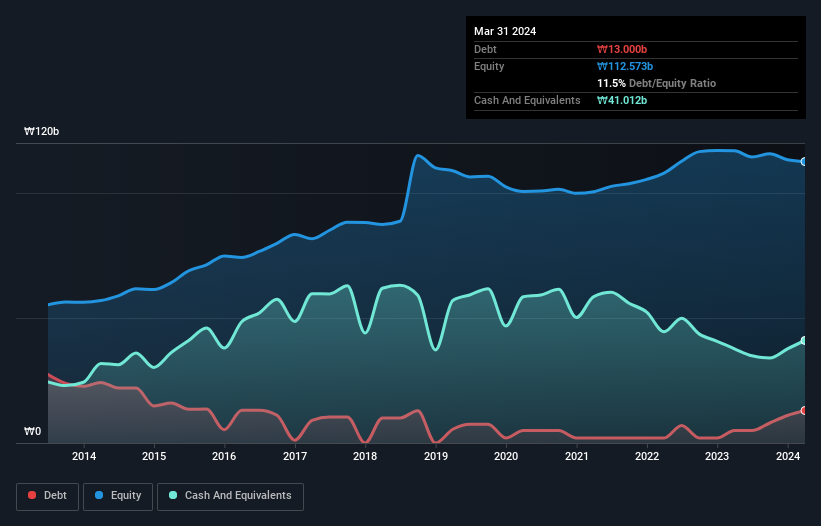Click Cash And Equivalents label in tooltip
The height and width of the screenshot is (526, 821).
tap(527, 100)
